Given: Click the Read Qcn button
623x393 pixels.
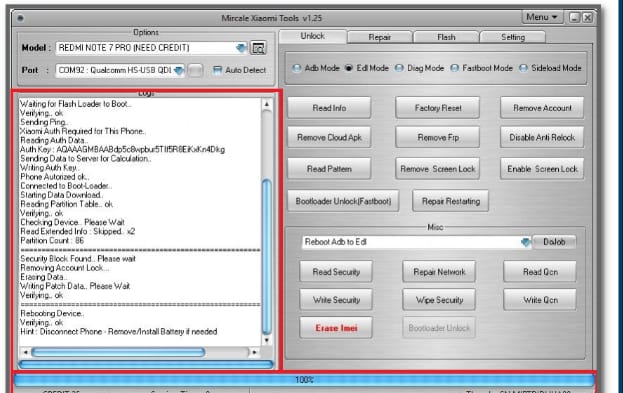Looking at the screenshot, I should pyautogui.click(x=540, y=272).
